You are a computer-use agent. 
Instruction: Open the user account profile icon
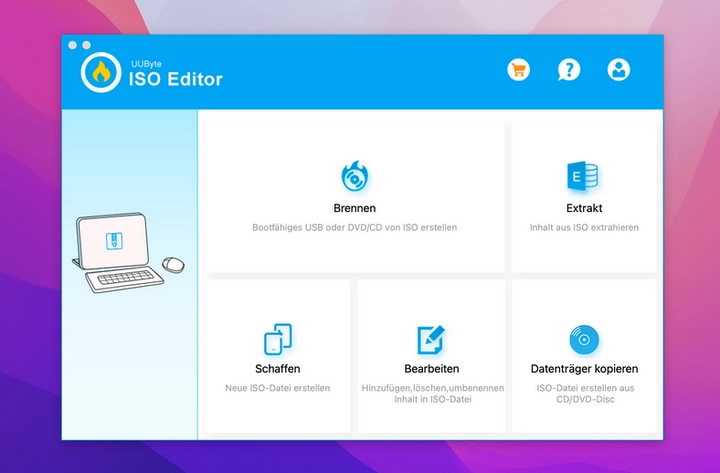(619, 70)
